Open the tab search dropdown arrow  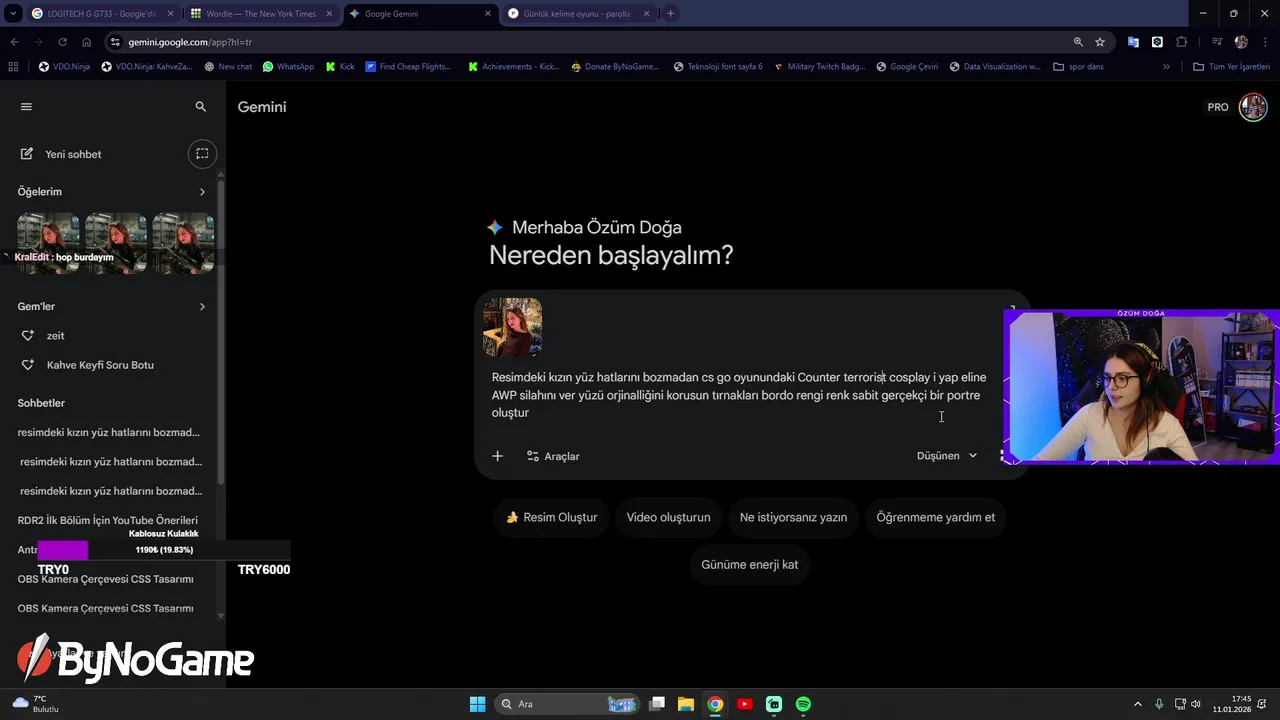click(13, 14)
